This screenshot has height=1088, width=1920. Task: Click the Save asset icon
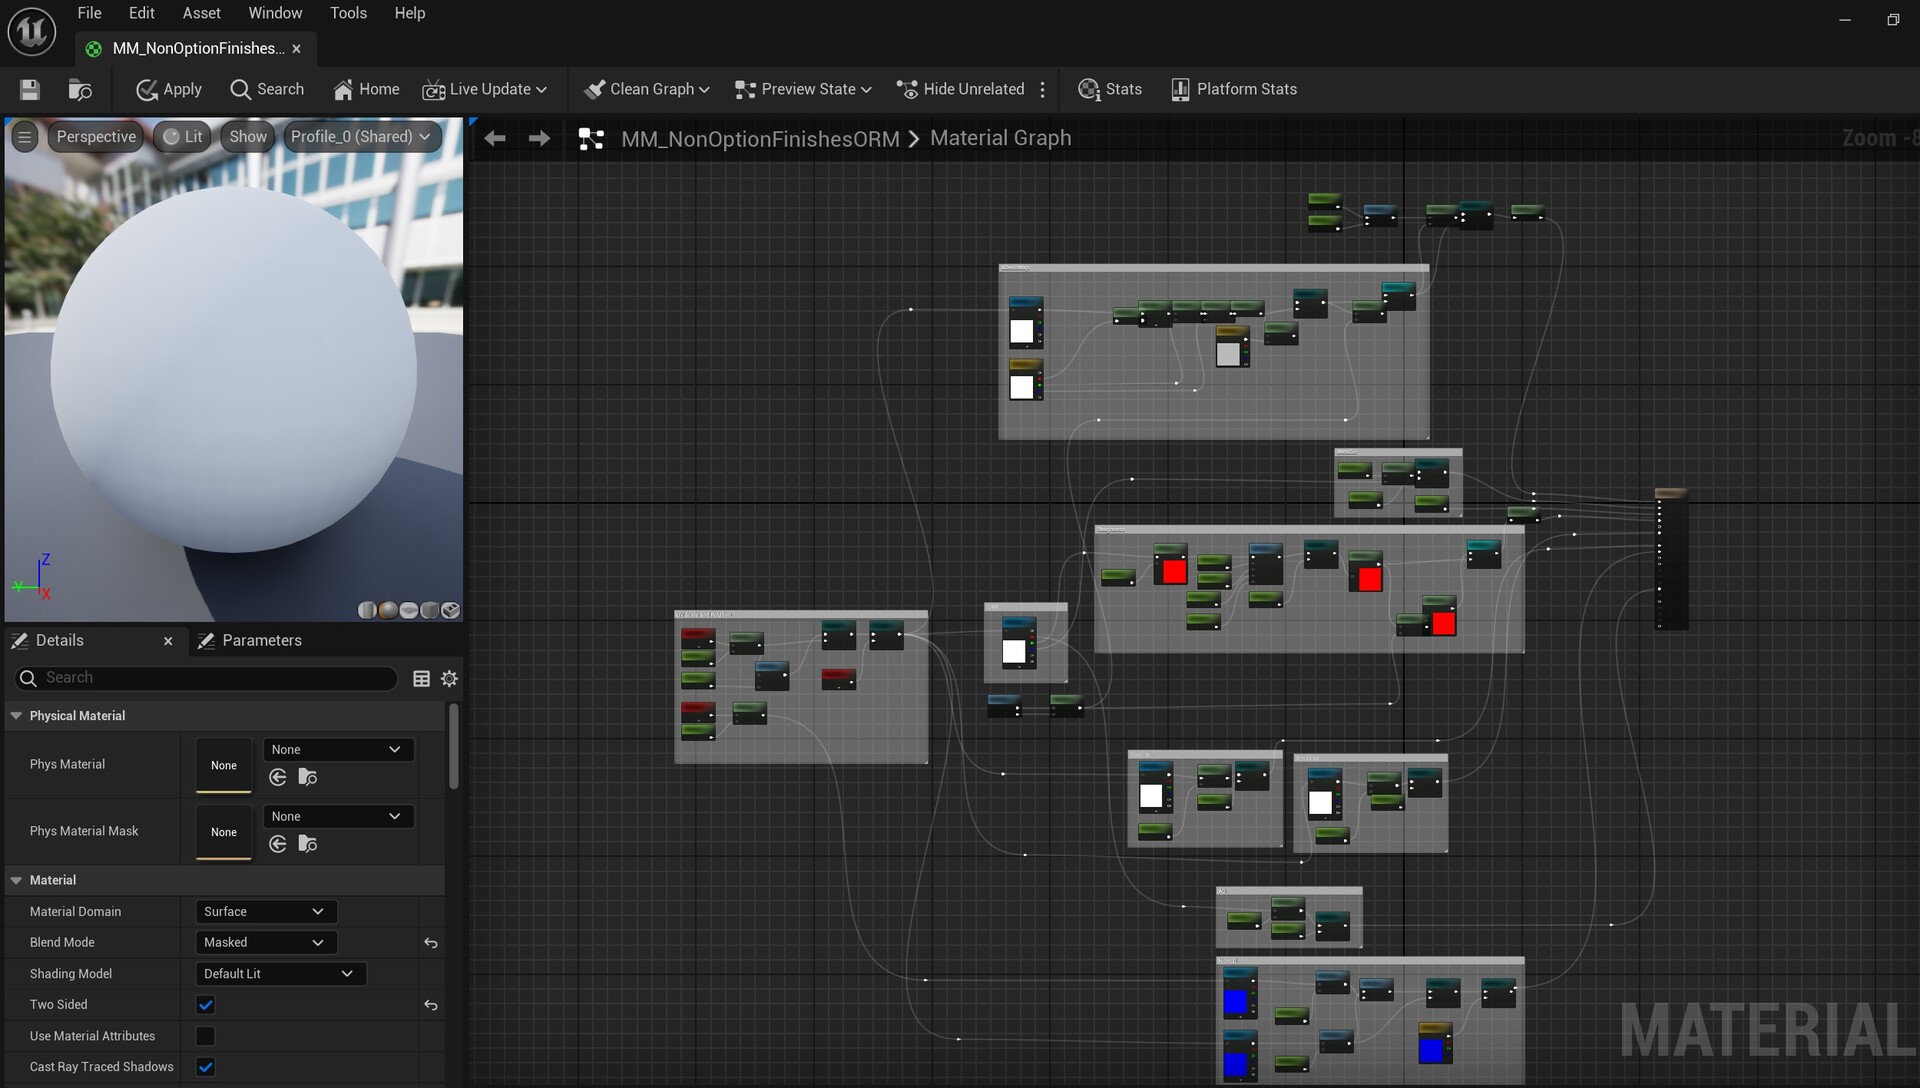(30, 90)
